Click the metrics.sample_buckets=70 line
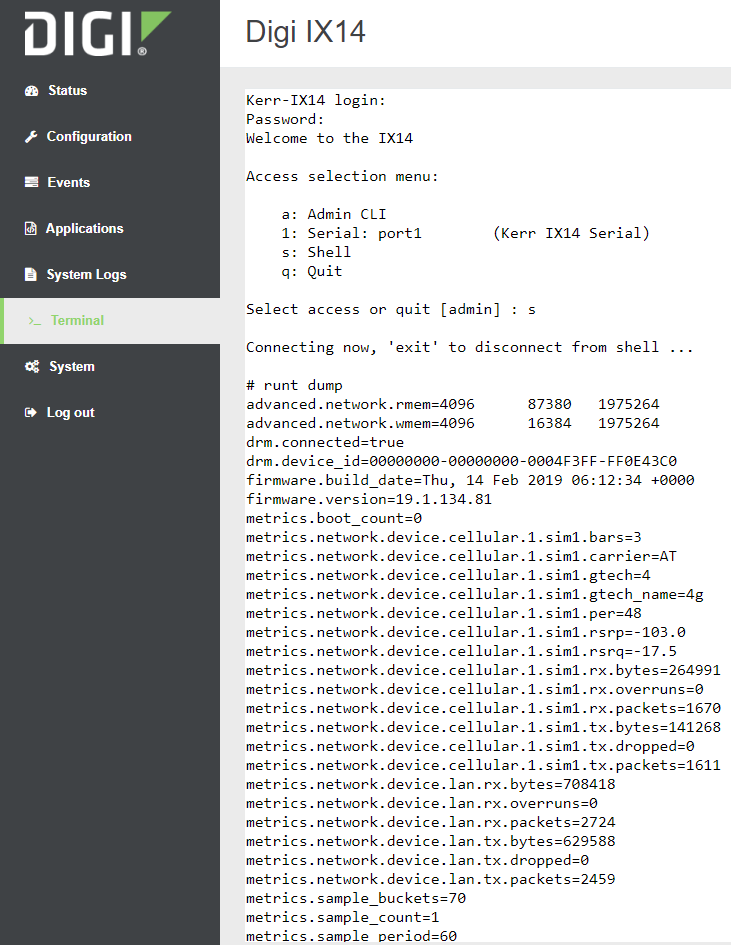731x945 pixels. click(x=356, y=898)
